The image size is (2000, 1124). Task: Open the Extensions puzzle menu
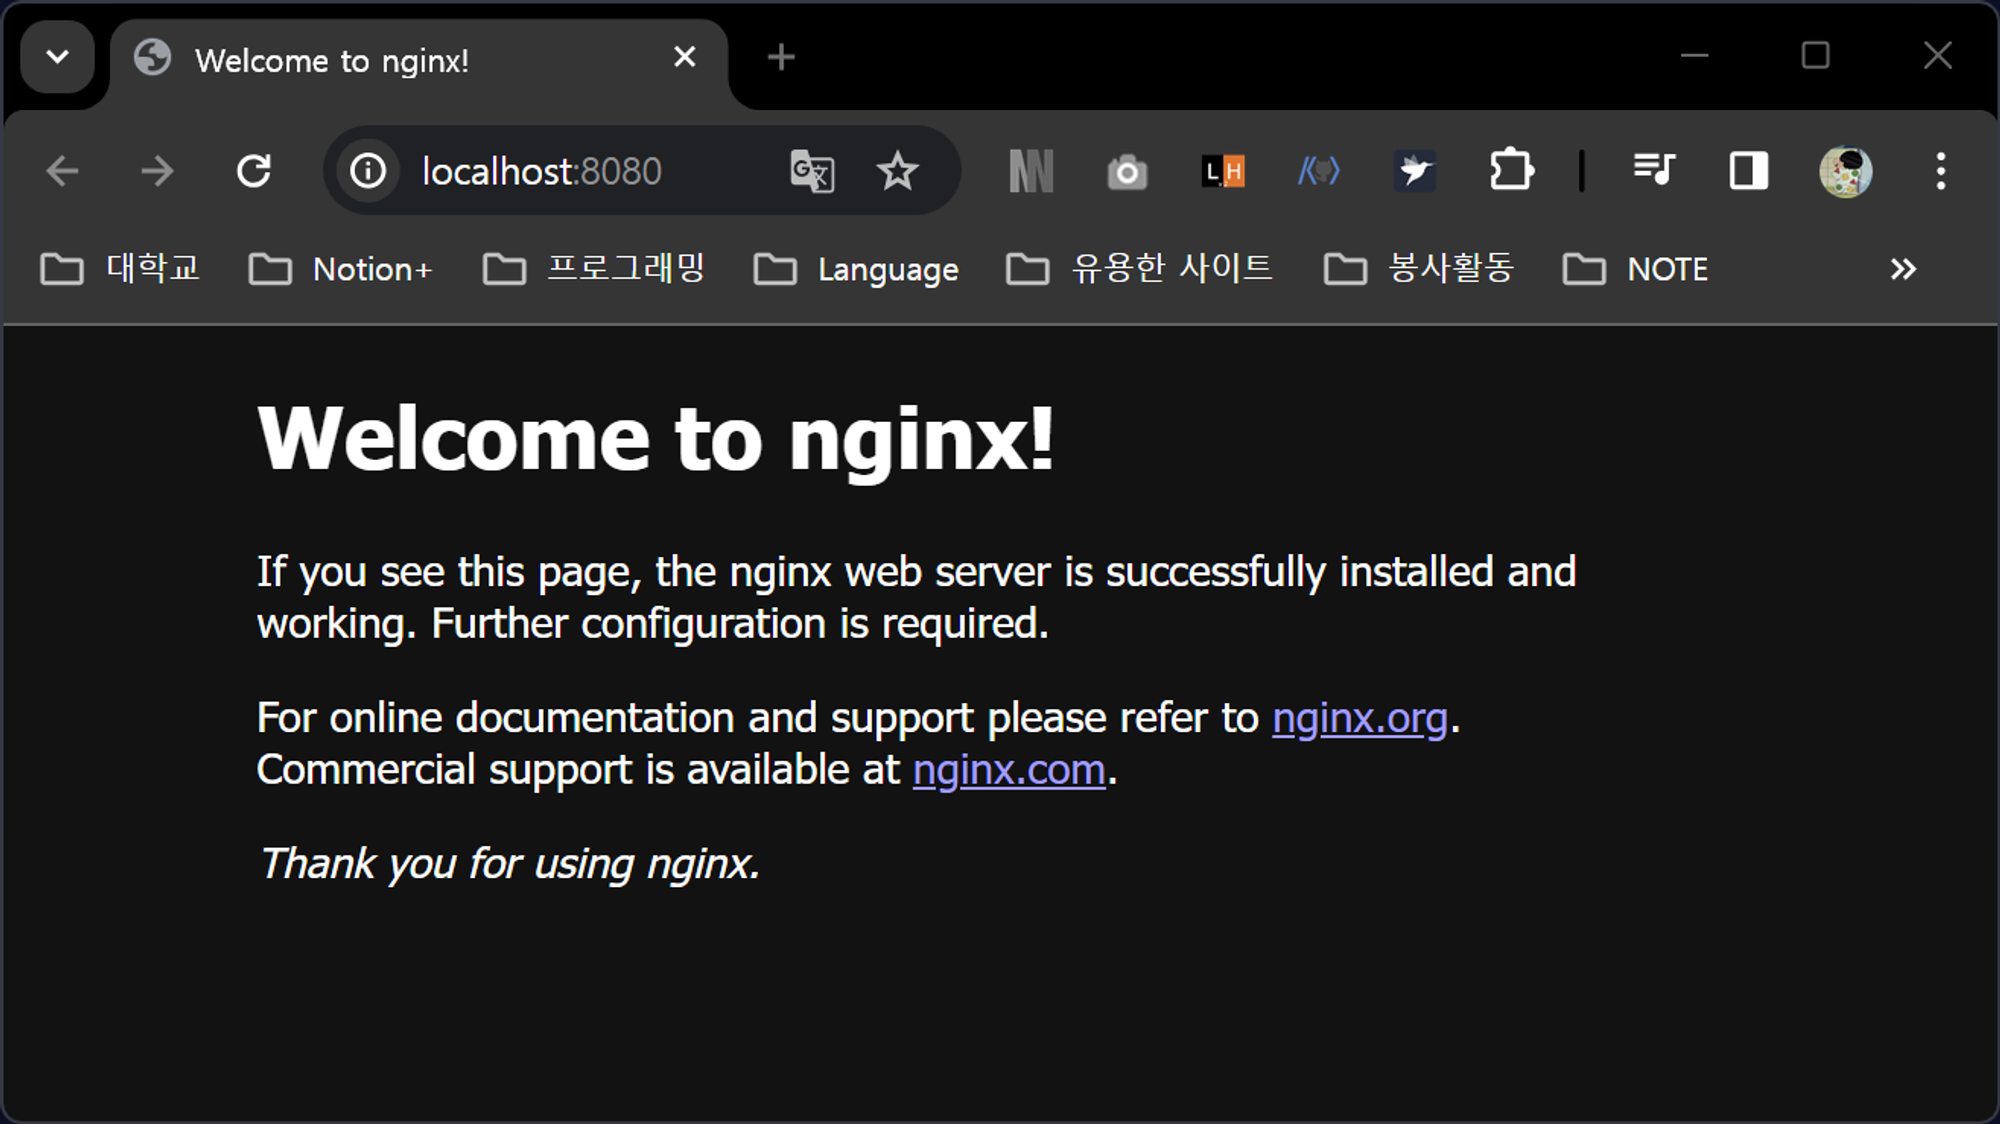tap(1511, 170)
